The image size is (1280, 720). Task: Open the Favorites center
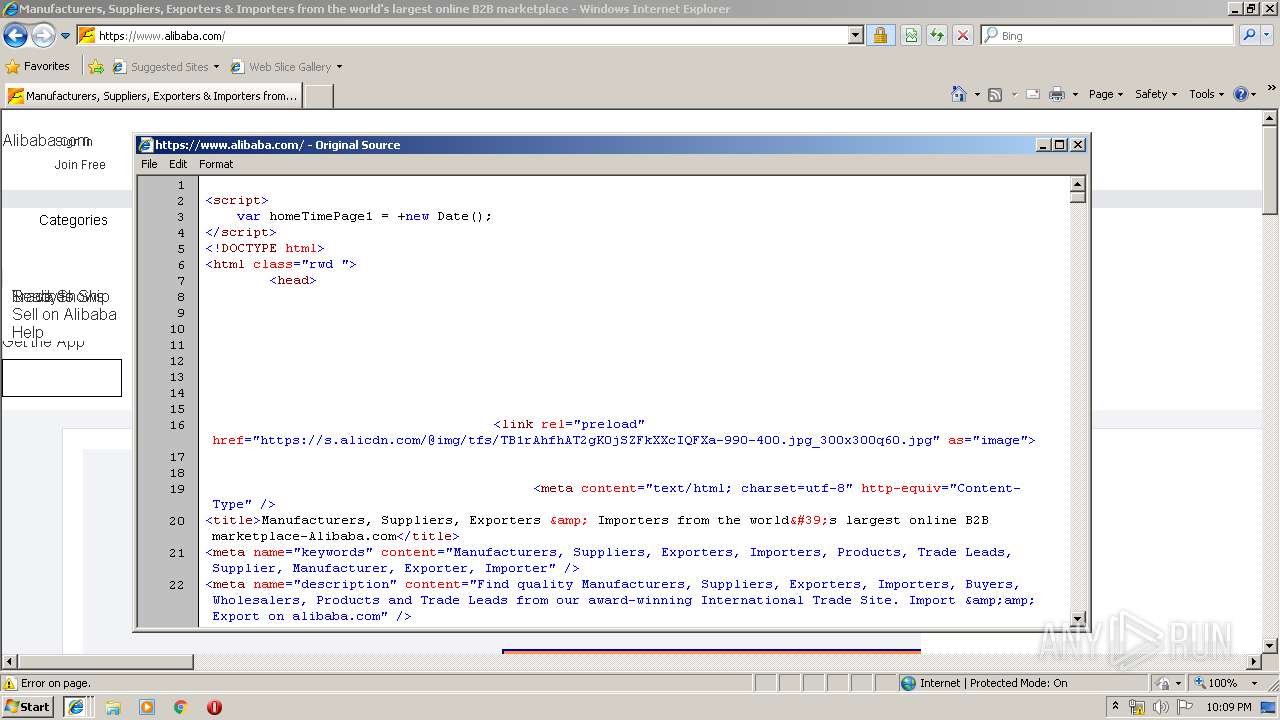point(38,67)
